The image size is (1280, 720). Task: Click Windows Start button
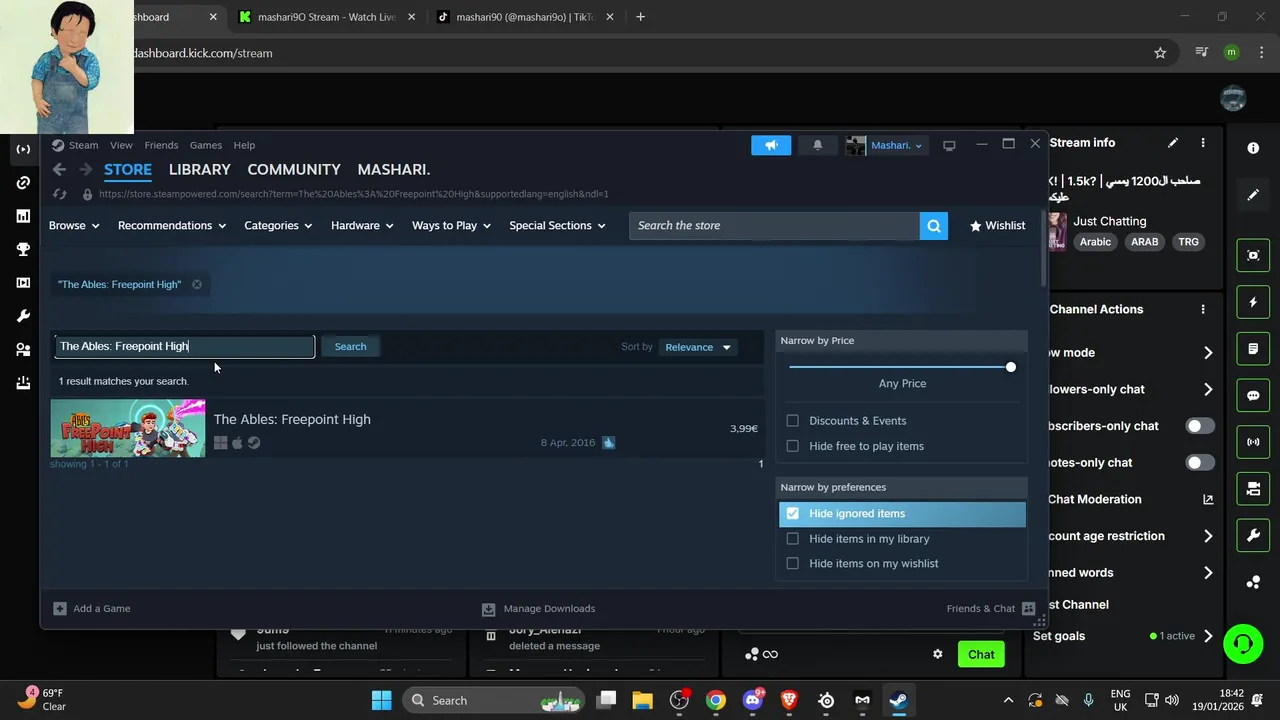pyautogui.click(x=382, y=700)
